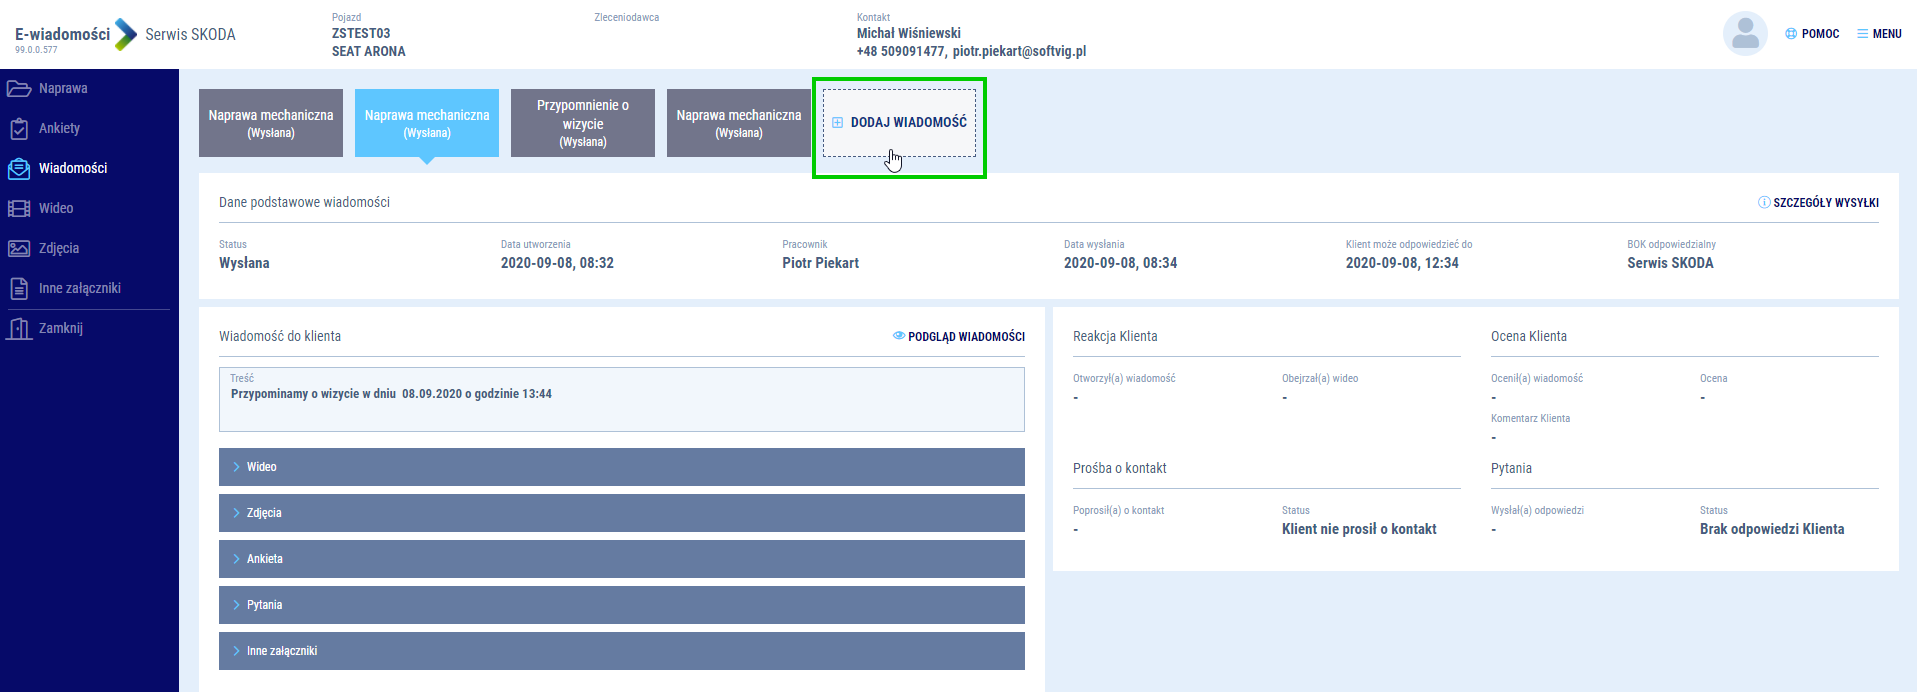Image resolution: width=1917 pixels, height=692 pixels.
Task: Select the Przypomnienie o wizycie tab
Action: coord(583,123)
